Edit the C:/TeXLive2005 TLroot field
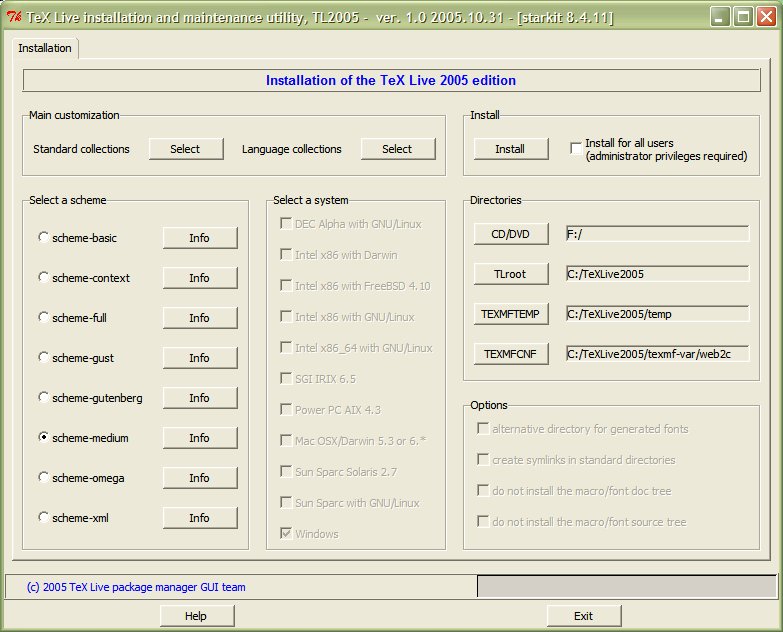 point(658,274)
